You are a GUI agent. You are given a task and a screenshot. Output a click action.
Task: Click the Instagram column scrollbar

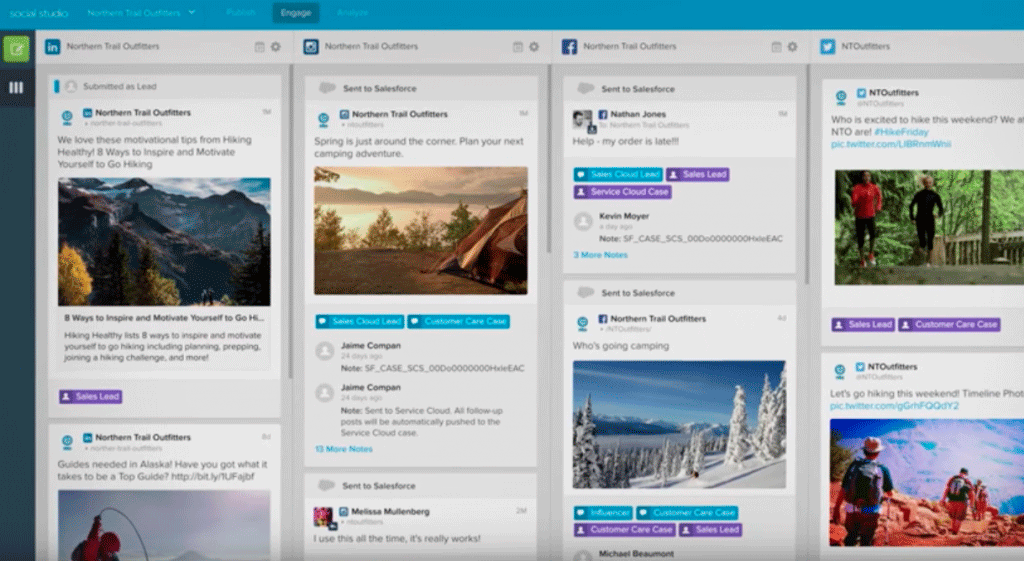click(x=549, y=159)
